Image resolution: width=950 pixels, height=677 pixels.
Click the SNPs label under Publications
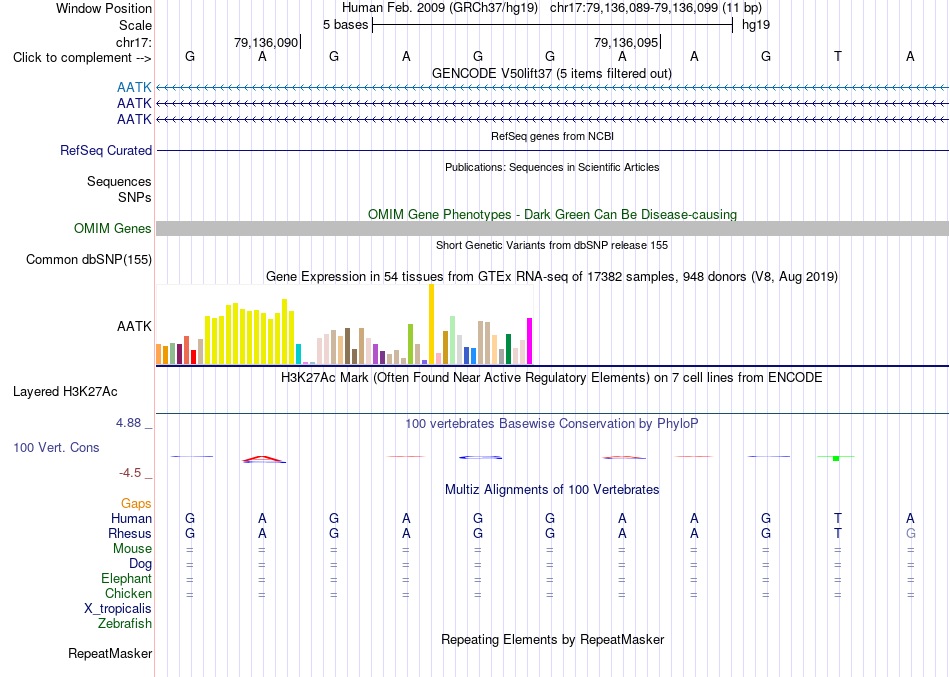(x=135, y=197)
